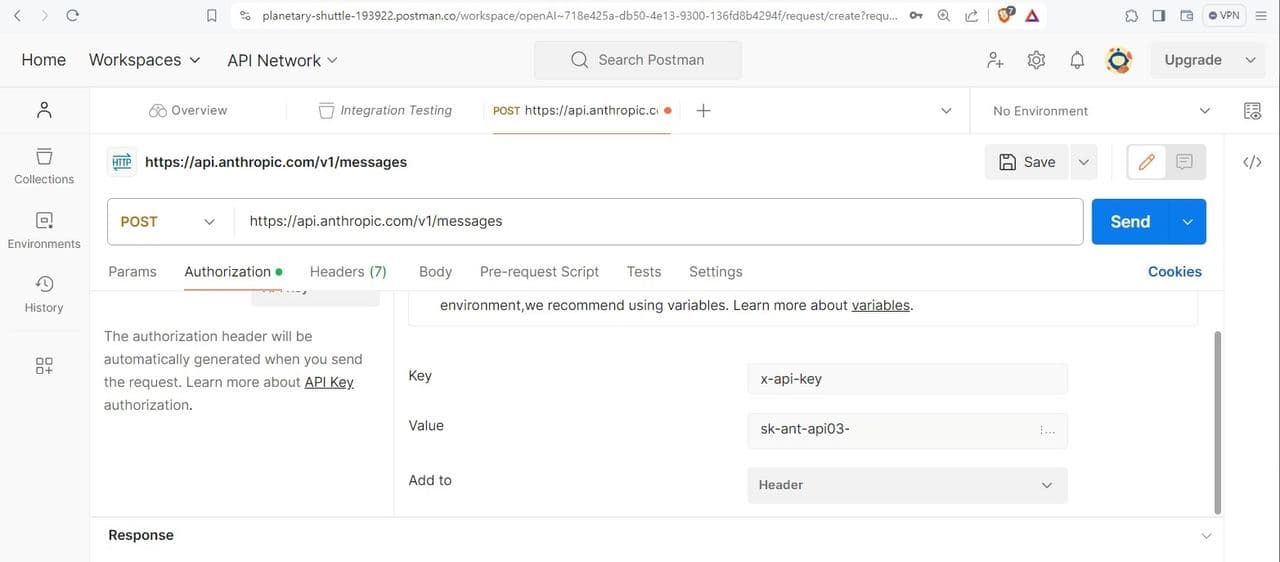Follow the API Key authorization link
1280x562 pixels.
click(329, 382)
